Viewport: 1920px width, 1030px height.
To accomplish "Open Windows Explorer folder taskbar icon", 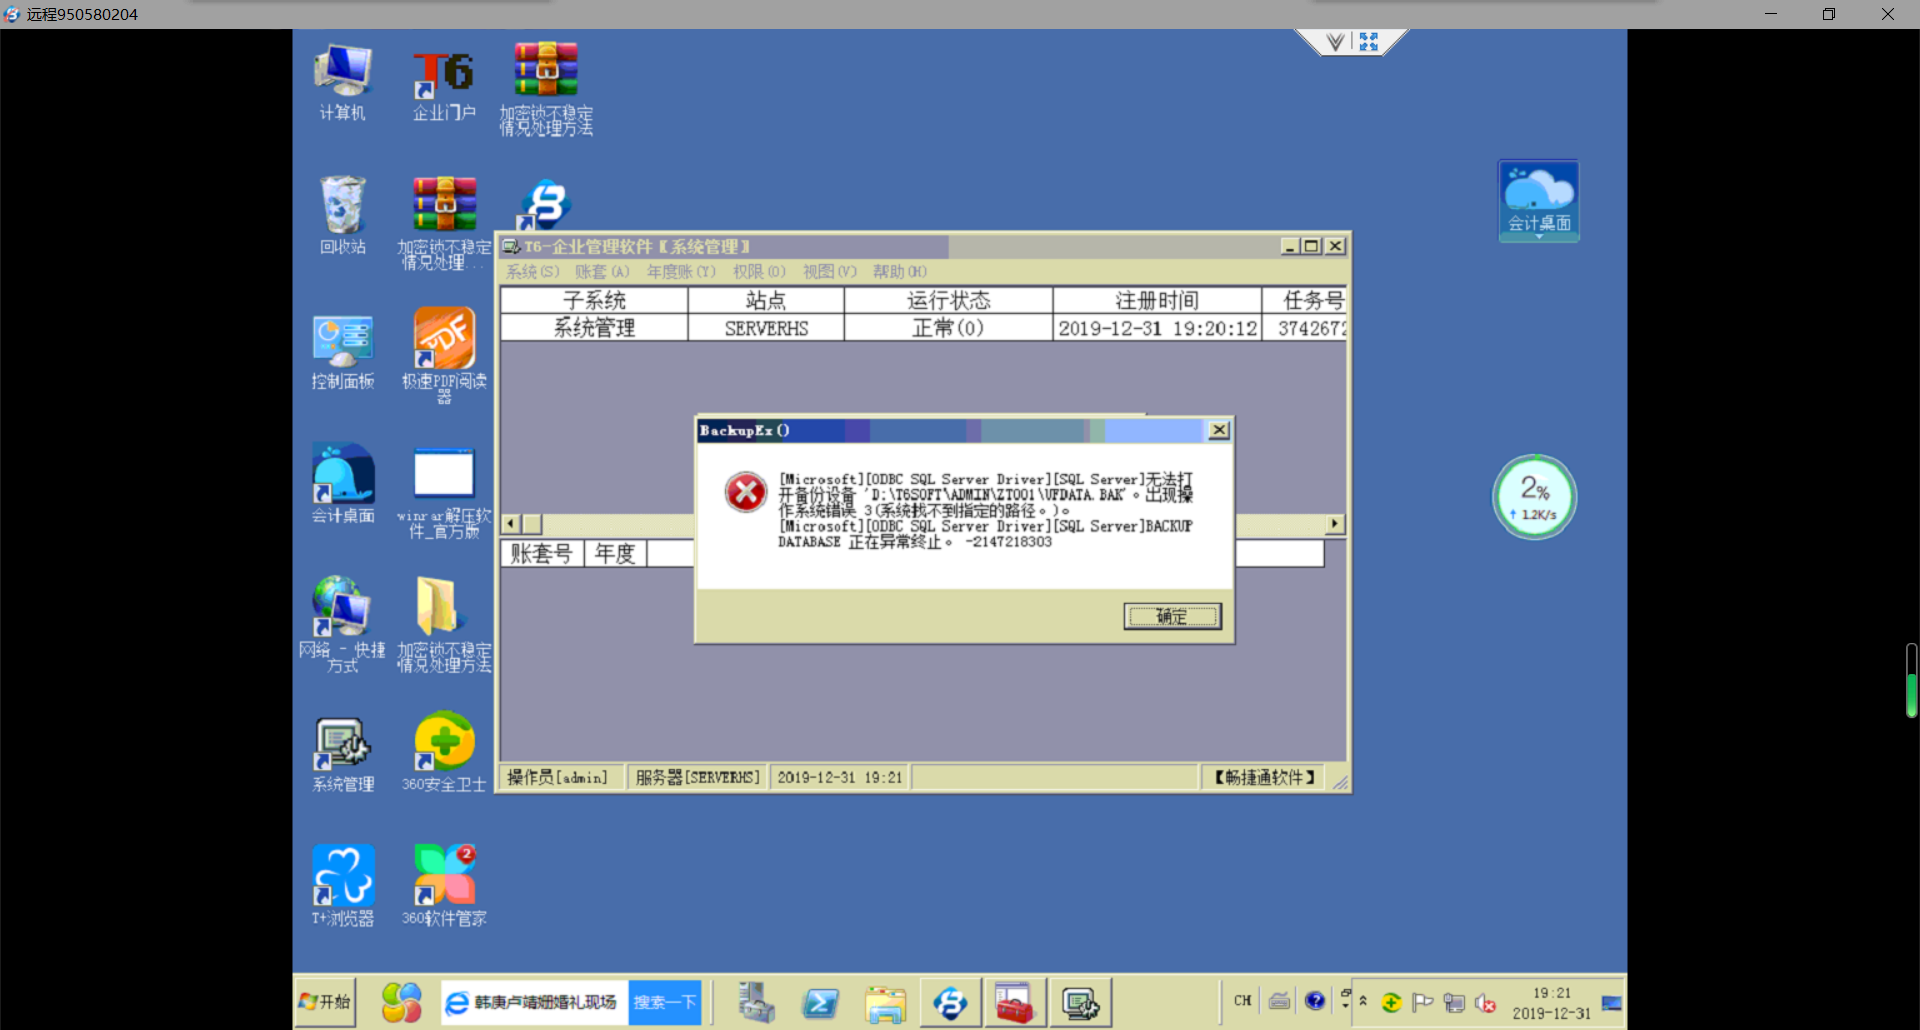I will (886, 1002).
